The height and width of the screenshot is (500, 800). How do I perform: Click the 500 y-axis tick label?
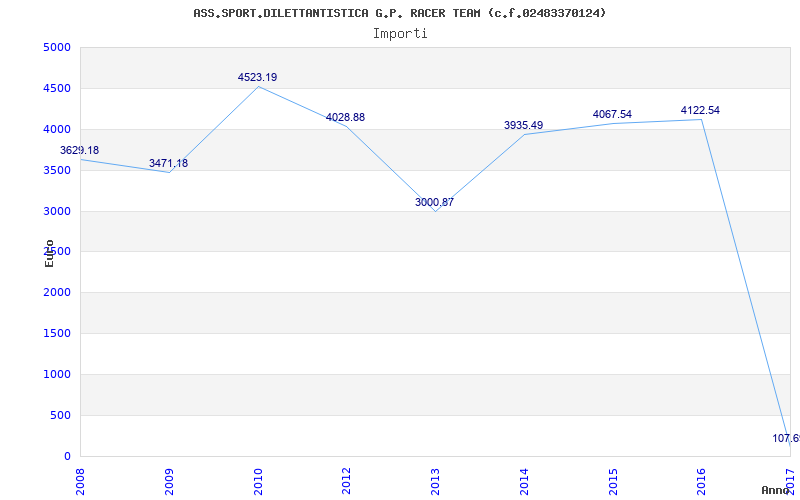click(60, 415)
